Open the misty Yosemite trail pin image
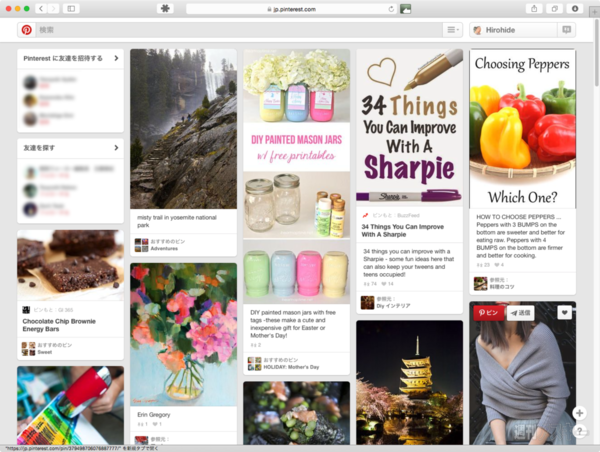The width and height of the screenshot is (600, 452). click(183, 129)
